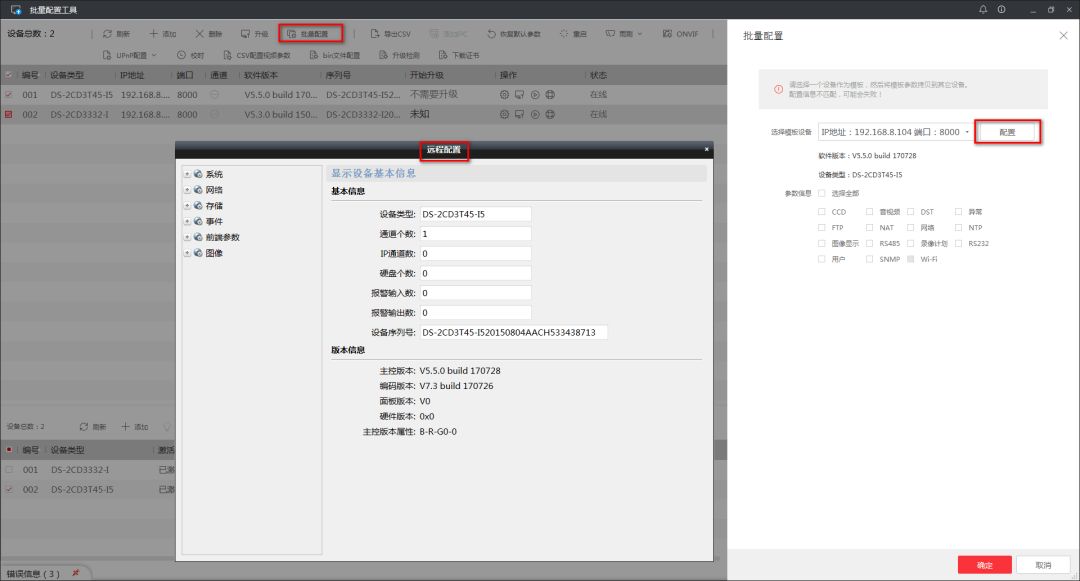This screenshot has width=1080, height=581.
Task: Select 存储 in the remote config tree
Action: (x=214, y=206)
